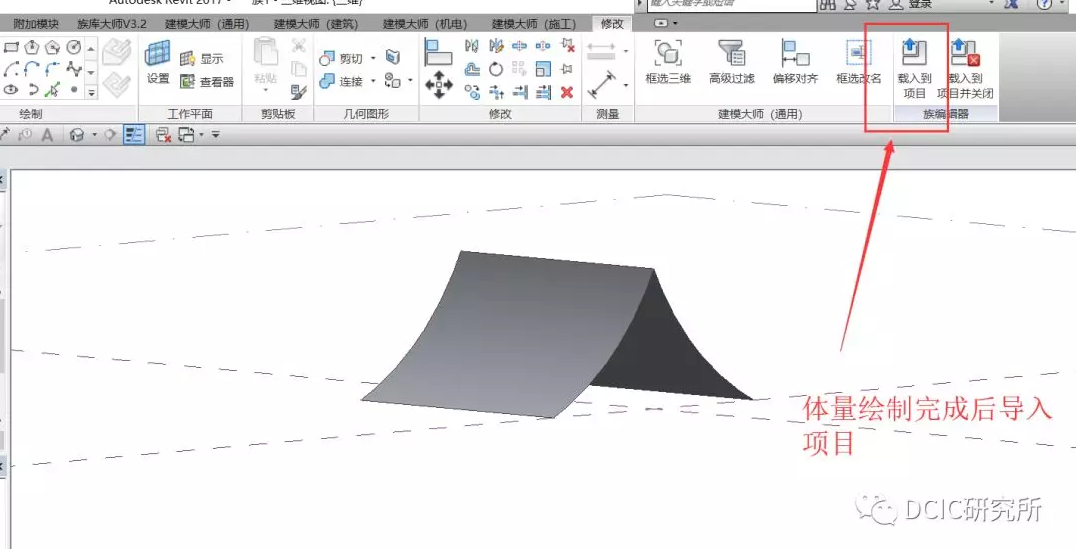Click the Align tool icon
This screenshot has width=1076, height=549.
pos(438,52)
